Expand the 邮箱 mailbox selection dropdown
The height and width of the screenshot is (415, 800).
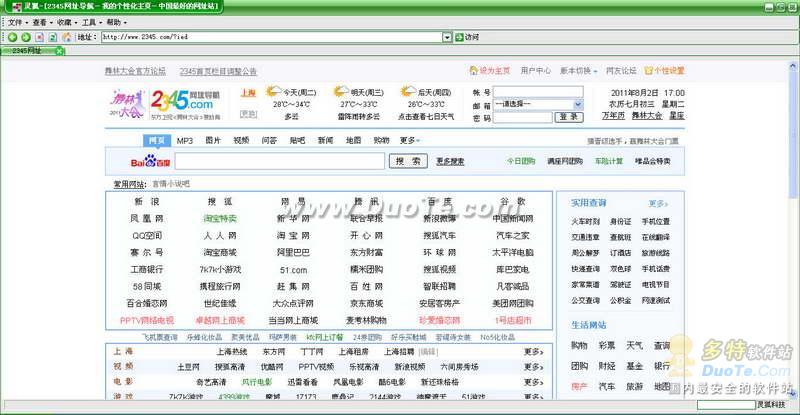coord(577,104)
